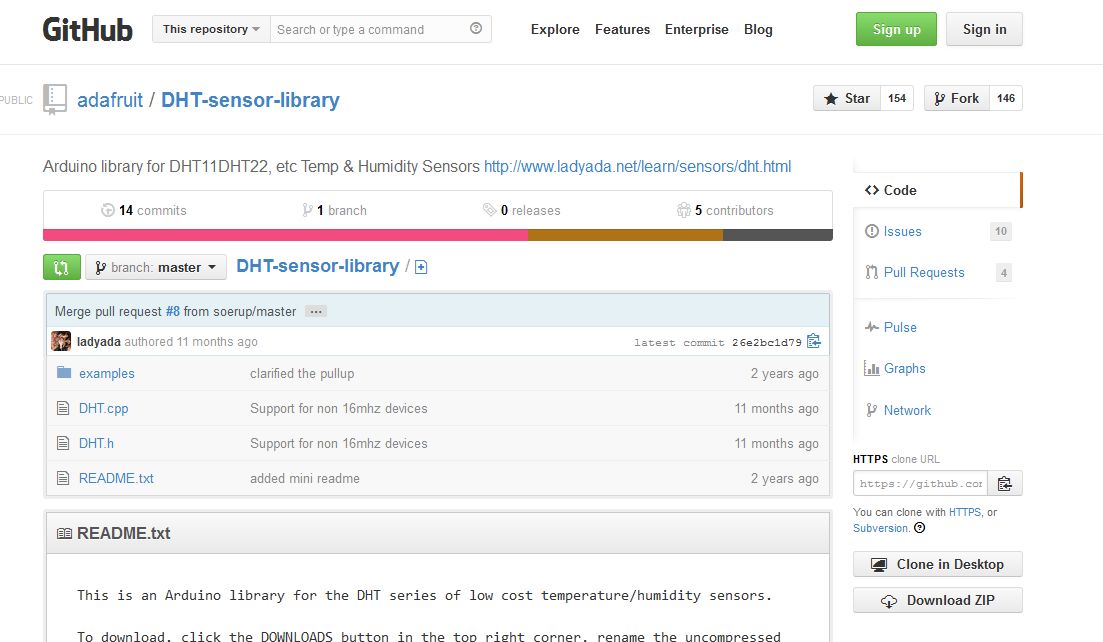Open Pulse from the sidebar
The width and height of the screenshot is (1103, 642).
[x=899, y=327]
